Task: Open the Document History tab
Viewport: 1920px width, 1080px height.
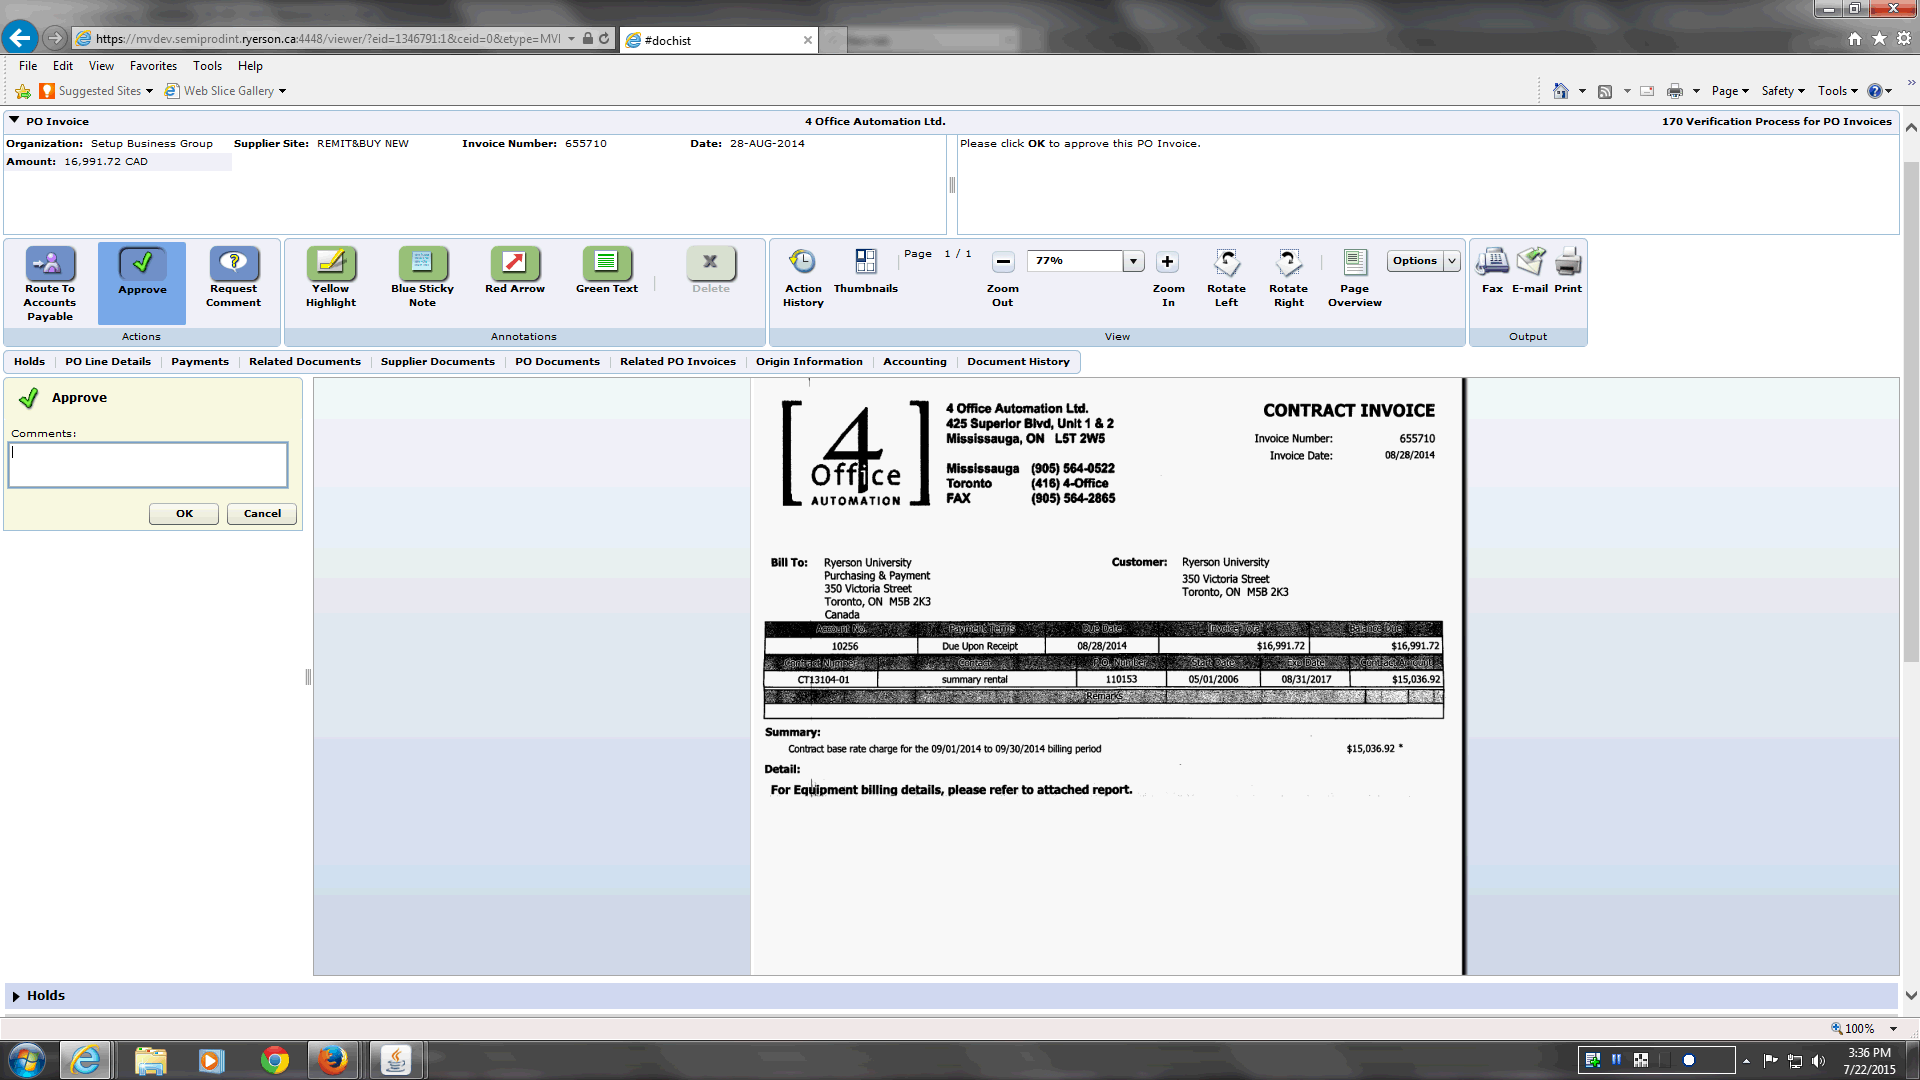Action: click(1018, 362)
